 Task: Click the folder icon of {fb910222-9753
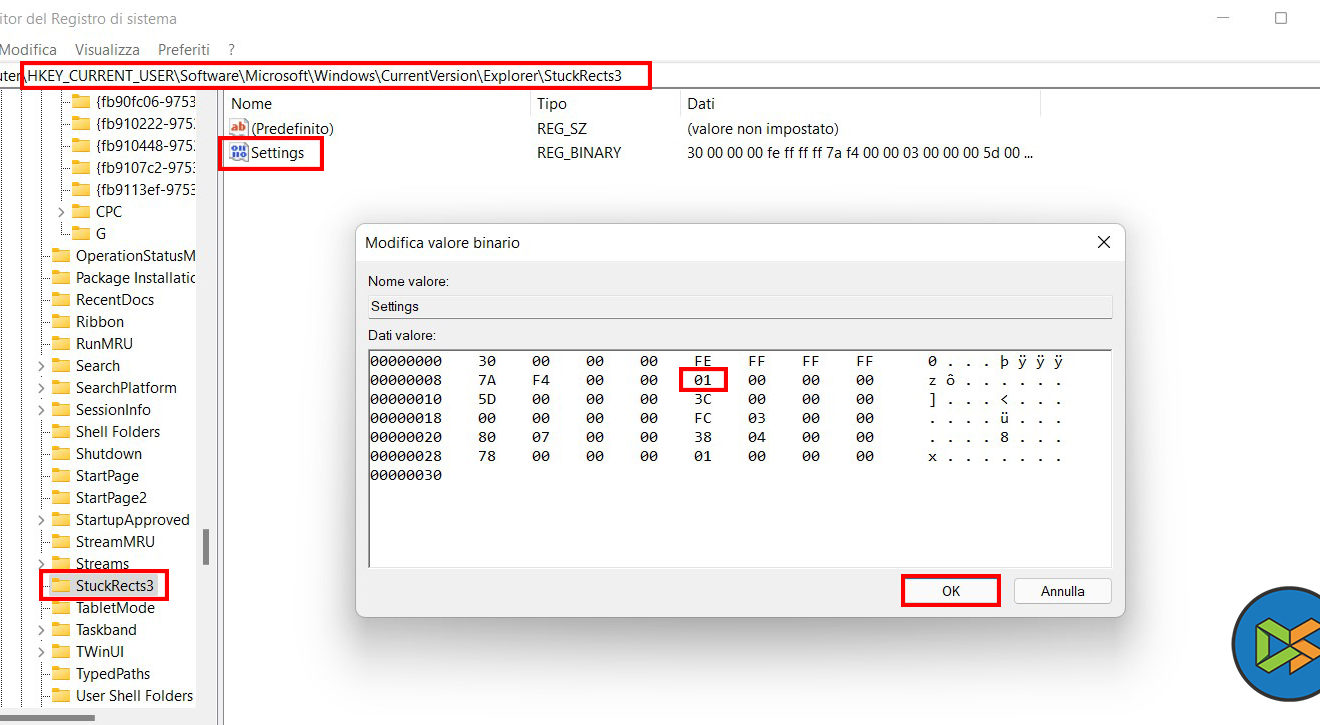point(81,124)
